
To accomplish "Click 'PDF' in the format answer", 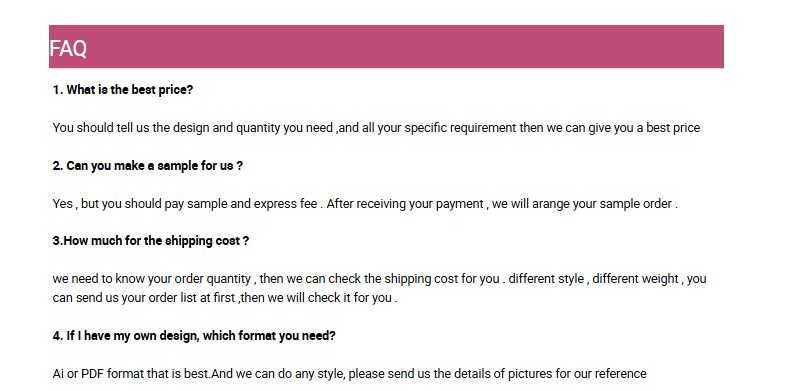I will tap(92, 374).
